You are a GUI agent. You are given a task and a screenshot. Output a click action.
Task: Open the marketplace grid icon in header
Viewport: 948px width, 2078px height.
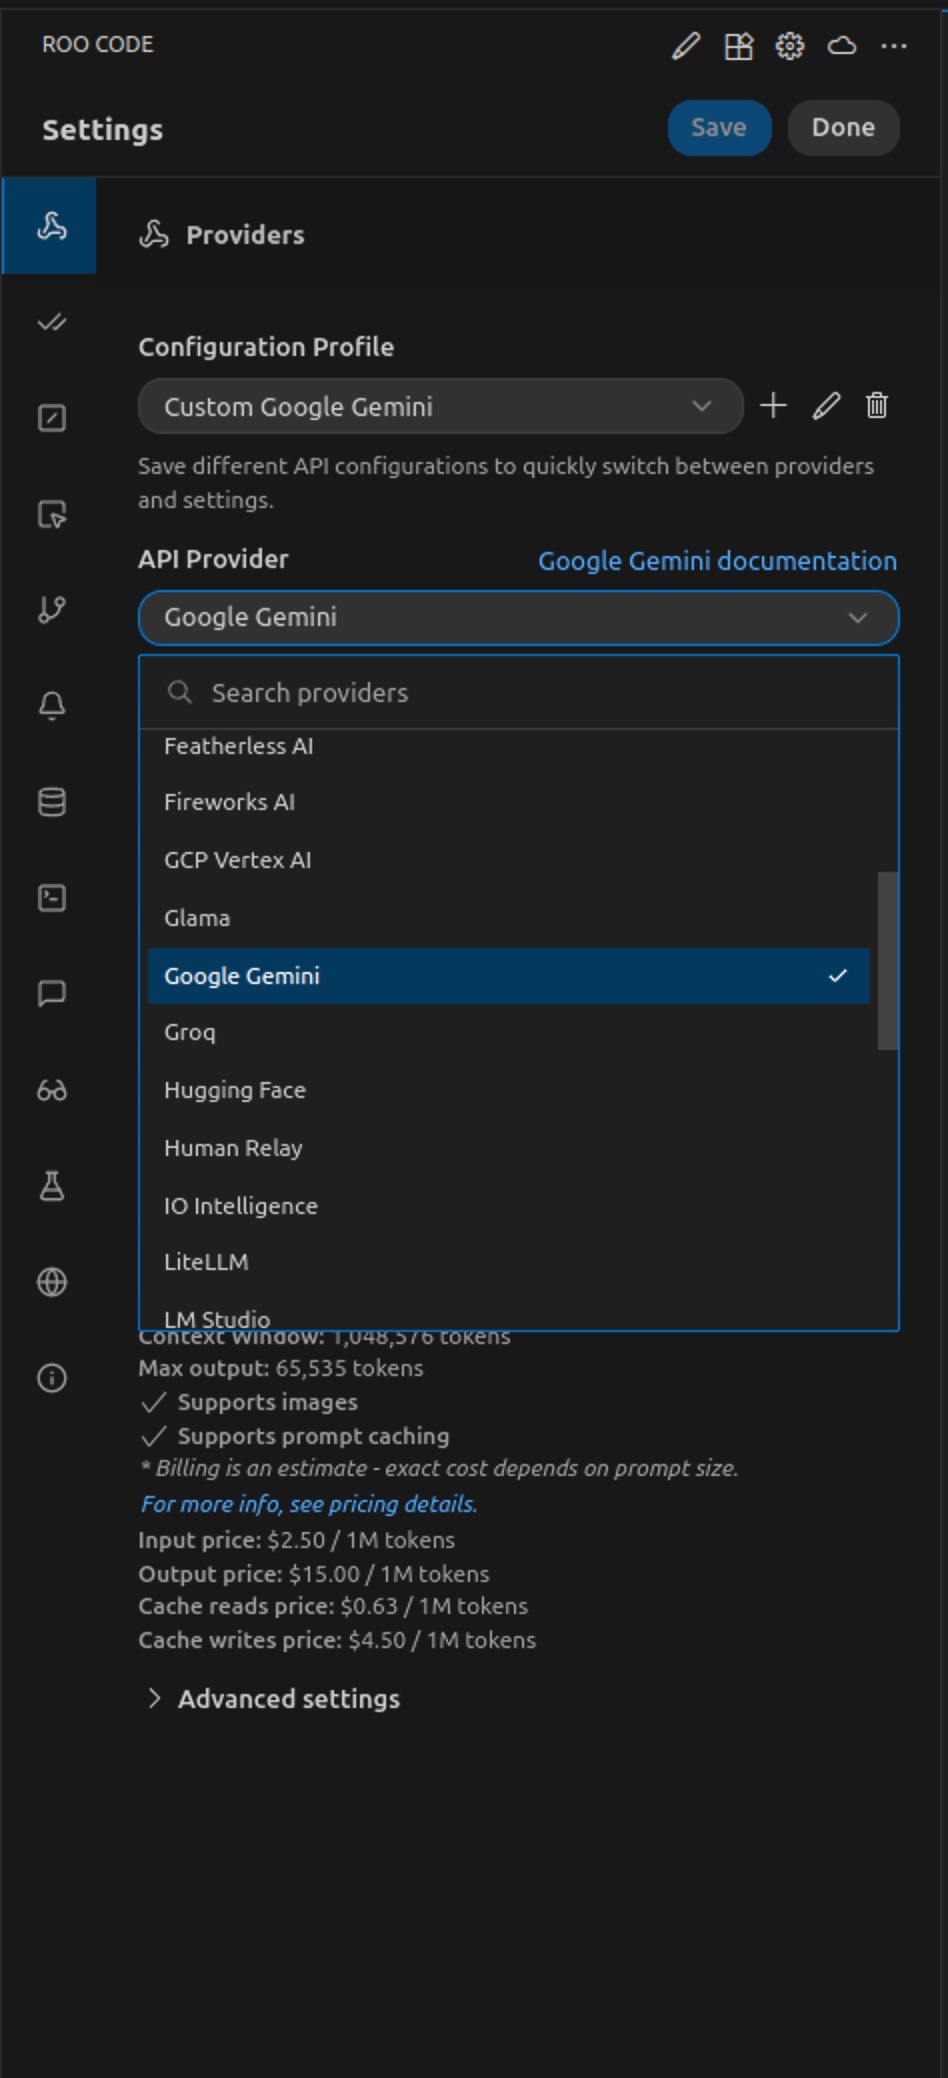[738, 46]
